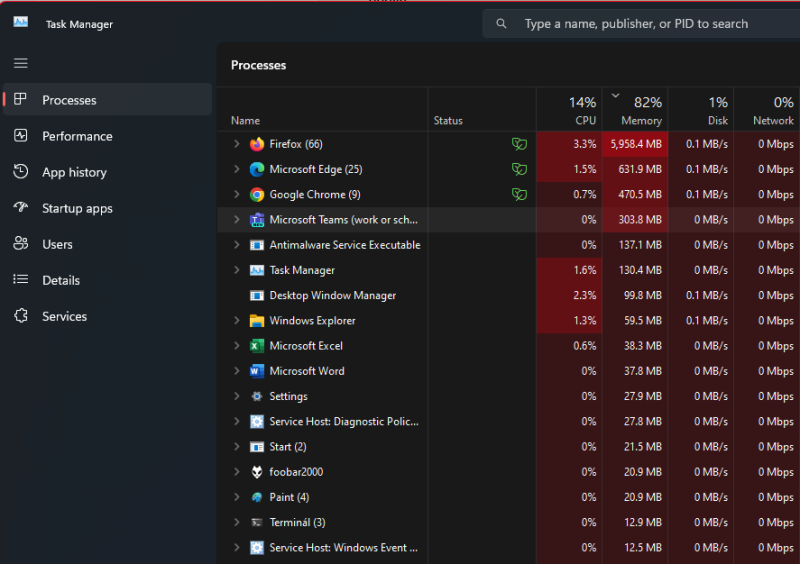
Task: Open the Details page
Action: (x=108, y=280)
